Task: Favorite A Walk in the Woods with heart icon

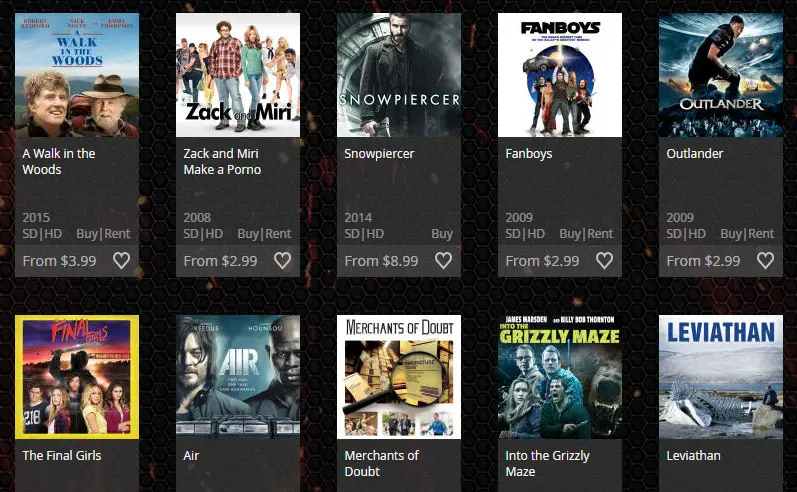Action: point(121,261)
